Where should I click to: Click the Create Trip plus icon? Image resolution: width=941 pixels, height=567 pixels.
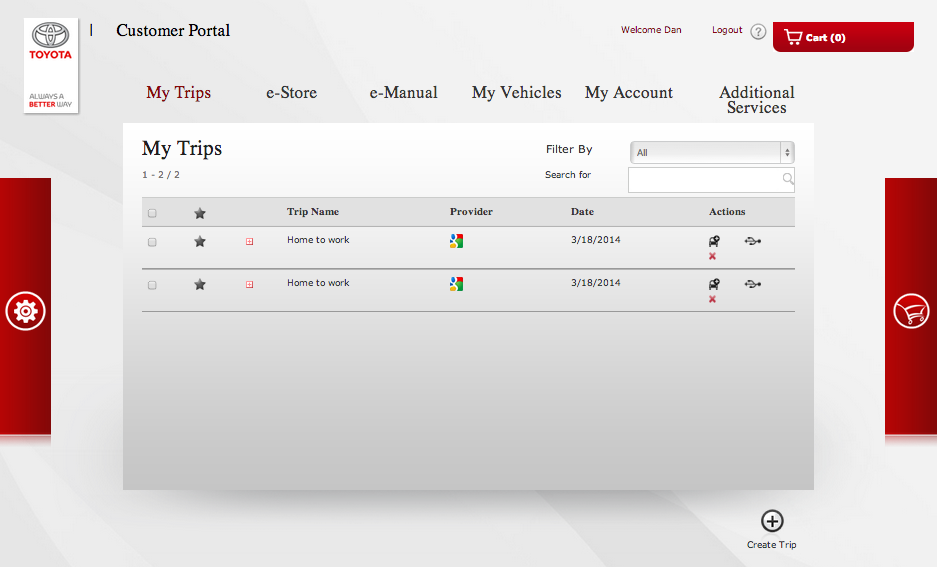coord(772,521)
